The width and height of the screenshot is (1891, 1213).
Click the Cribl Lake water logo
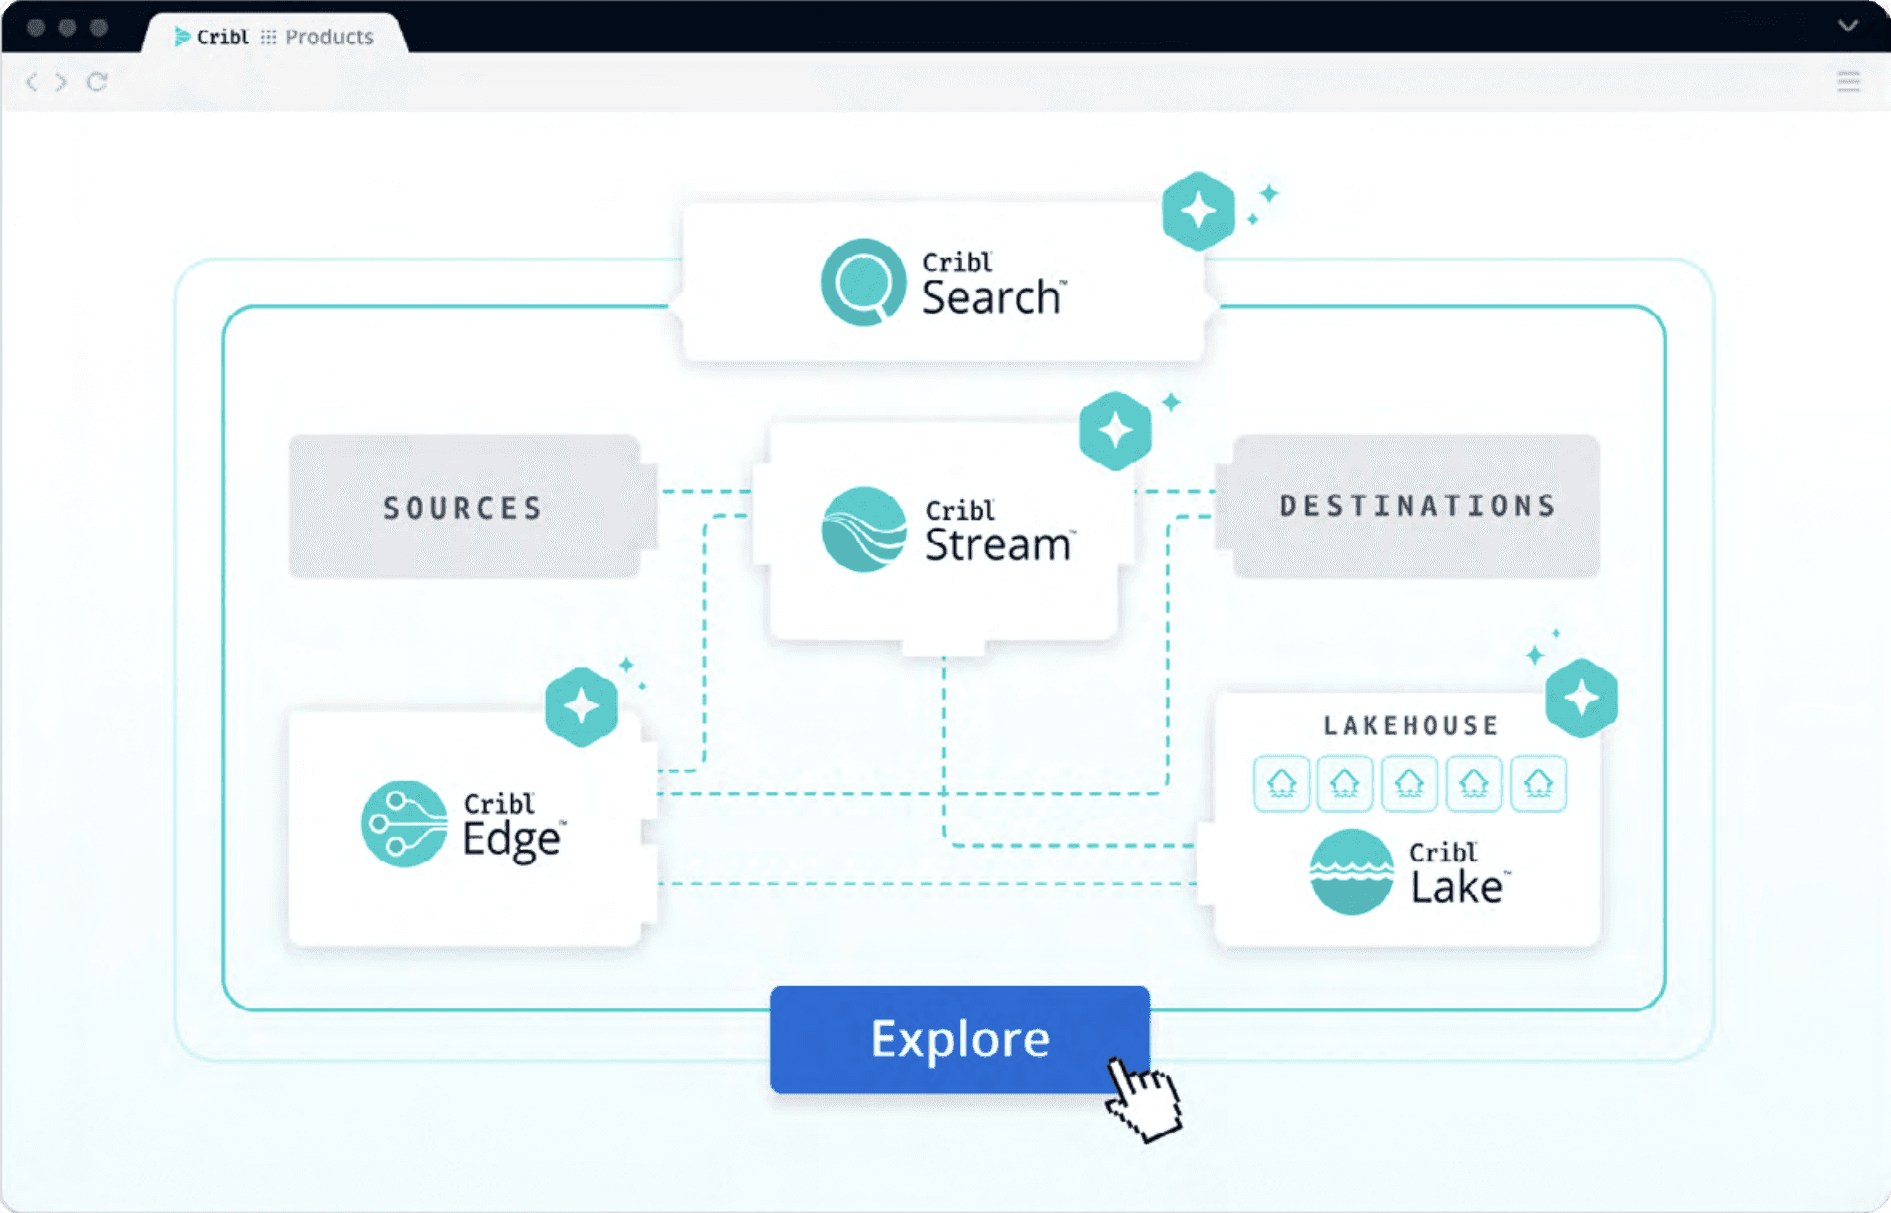[x=1351, y=872]
